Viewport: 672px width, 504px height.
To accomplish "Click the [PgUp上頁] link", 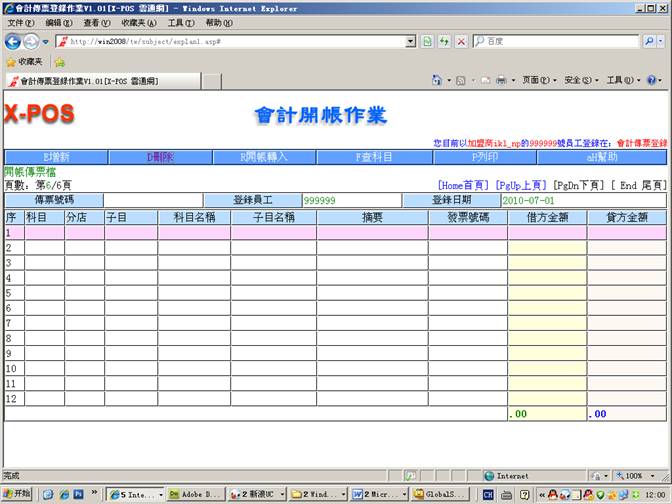I will coord(521,185).
